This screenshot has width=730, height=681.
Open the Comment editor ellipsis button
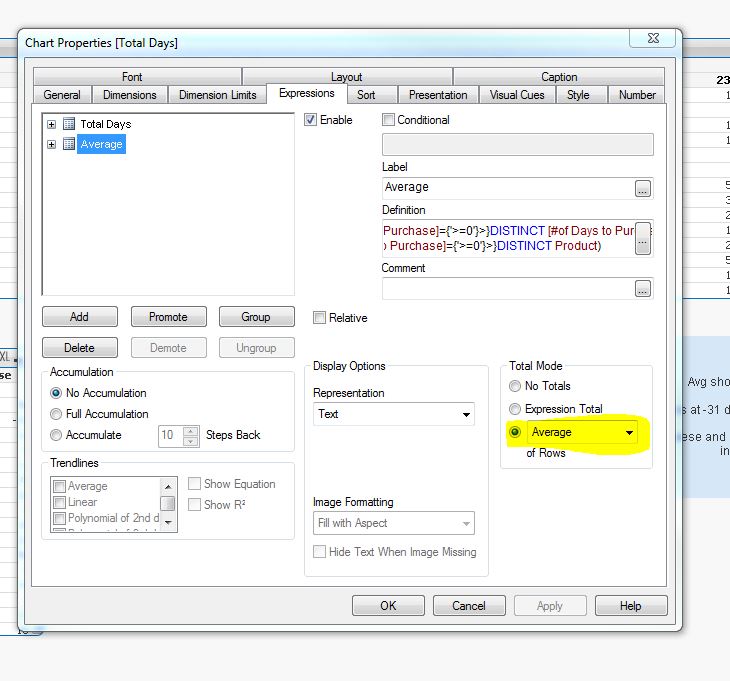pos(642,289)
